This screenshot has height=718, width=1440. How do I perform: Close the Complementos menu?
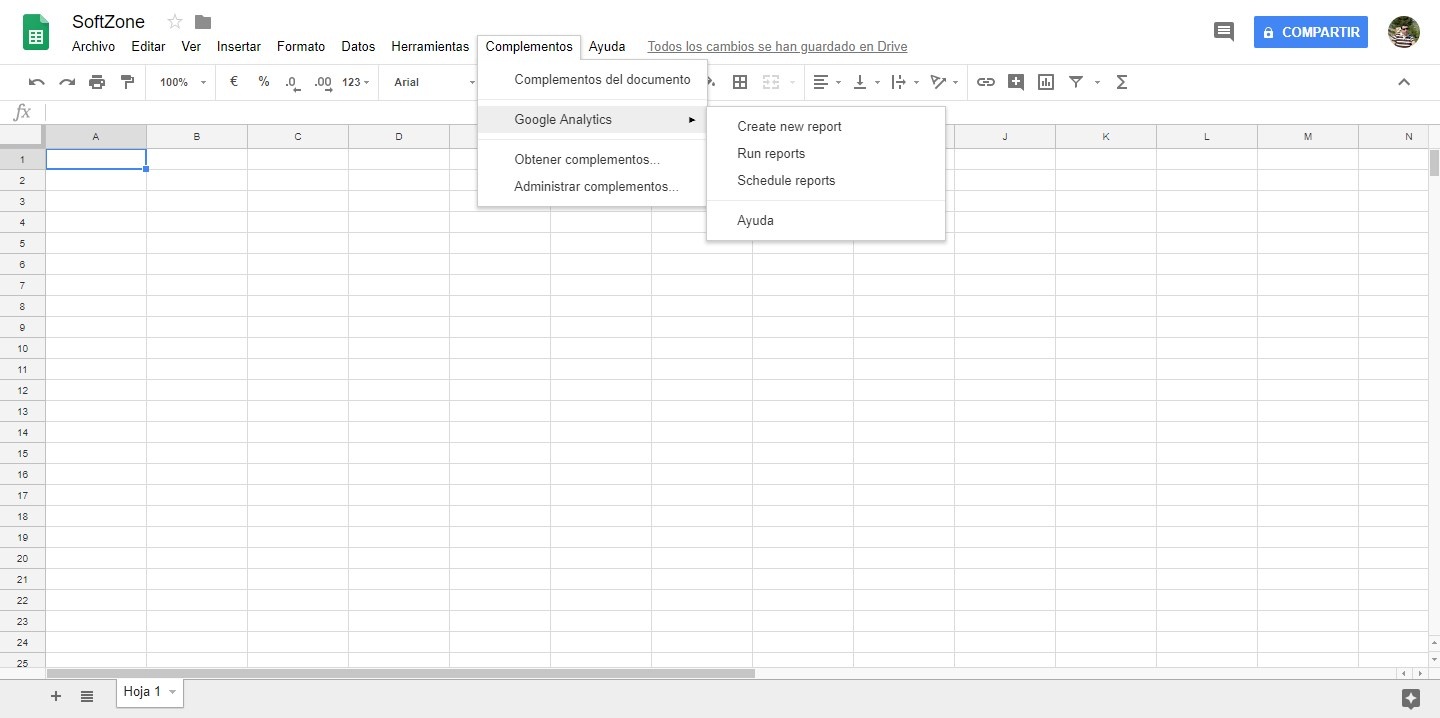coord(529,46)
